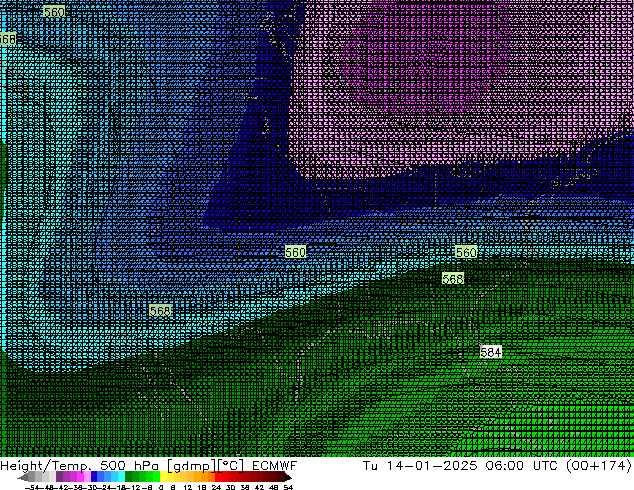Click the dark blue legend swatch at -30

[x=94, y=477]
